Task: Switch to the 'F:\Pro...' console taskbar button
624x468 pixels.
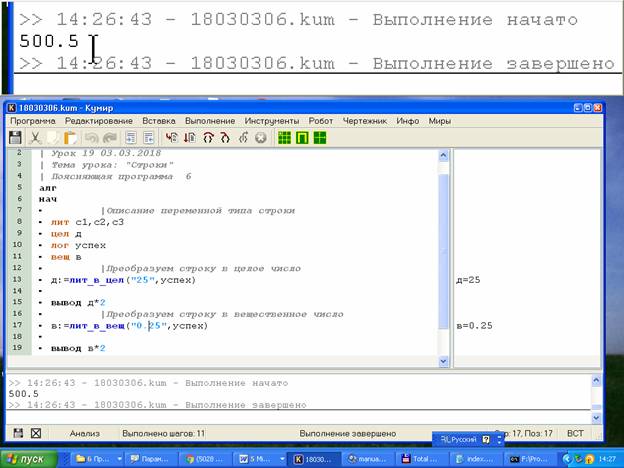Action: (529, 459)
